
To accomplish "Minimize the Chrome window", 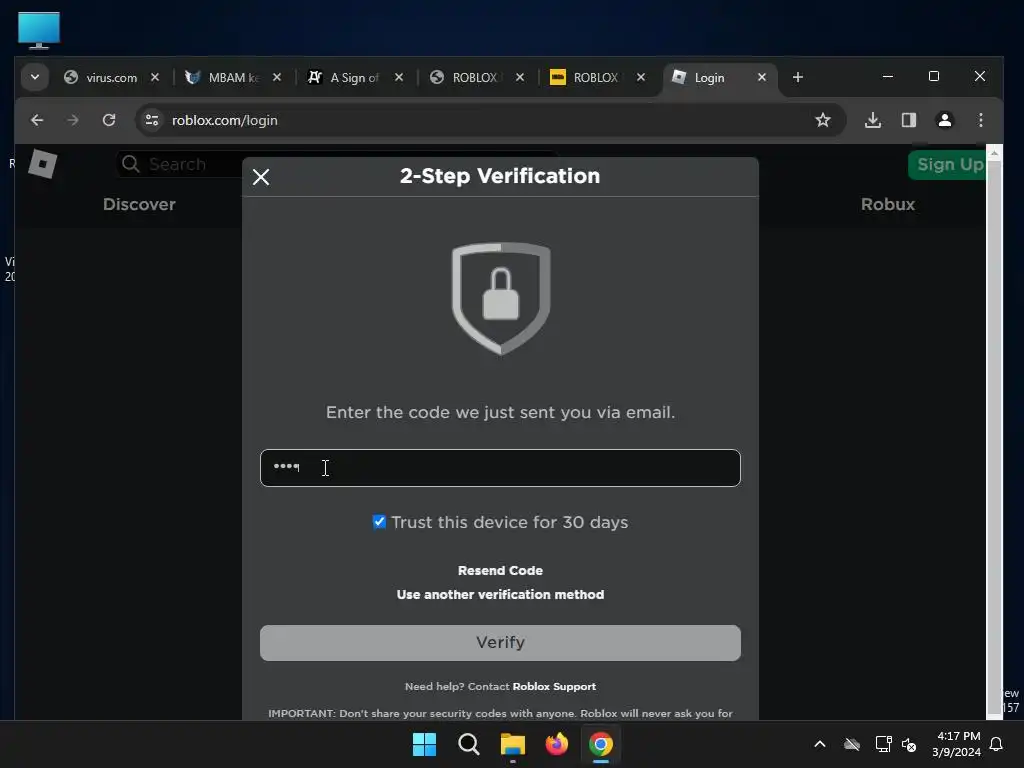I will coord(888,76).
